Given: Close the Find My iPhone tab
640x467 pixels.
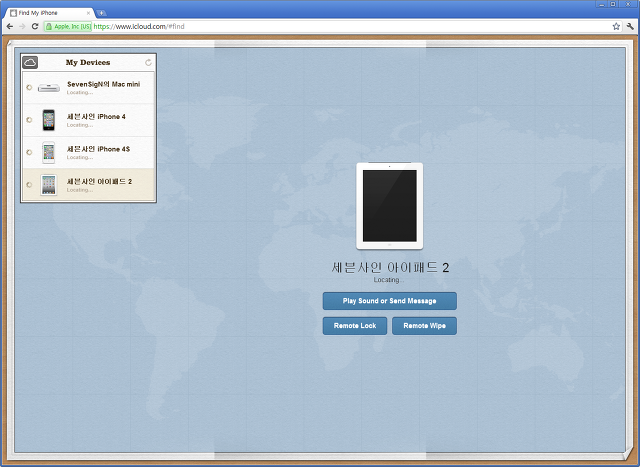Looking at the screenshot, I should [88, 13].
